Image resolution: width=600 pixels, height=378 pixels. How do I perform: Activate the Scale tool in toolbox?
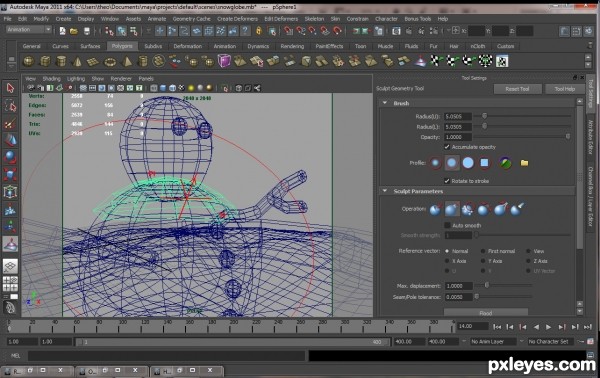10,174
